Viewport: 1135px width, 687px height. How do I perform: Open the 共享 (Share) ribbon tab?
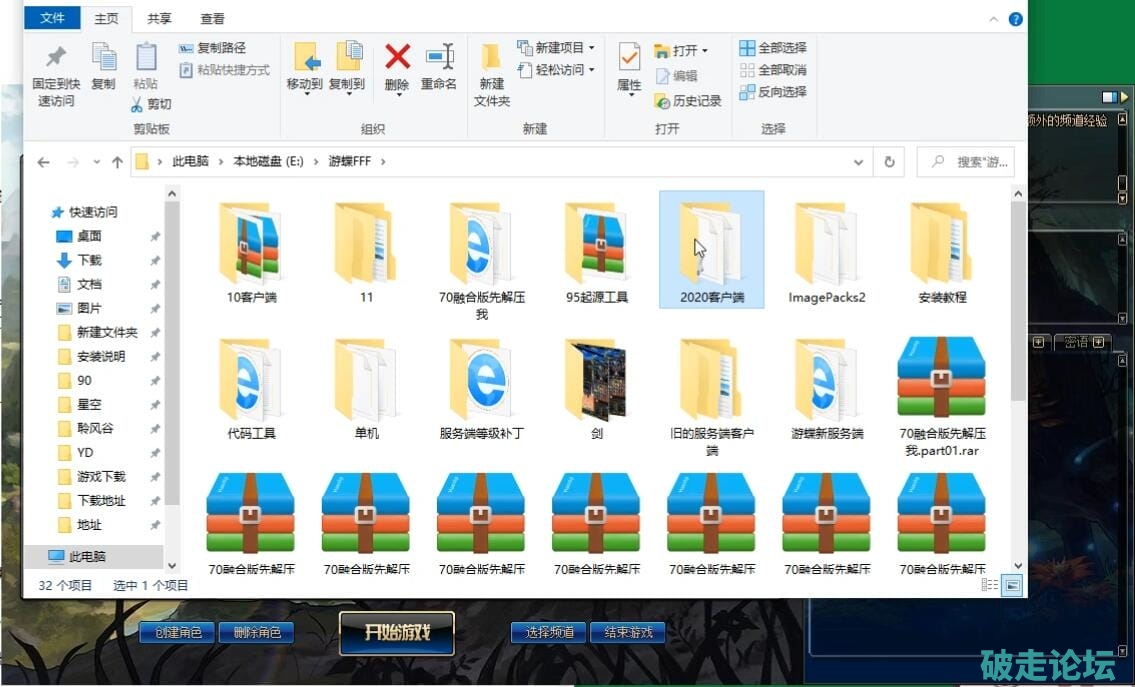(159, 18)
